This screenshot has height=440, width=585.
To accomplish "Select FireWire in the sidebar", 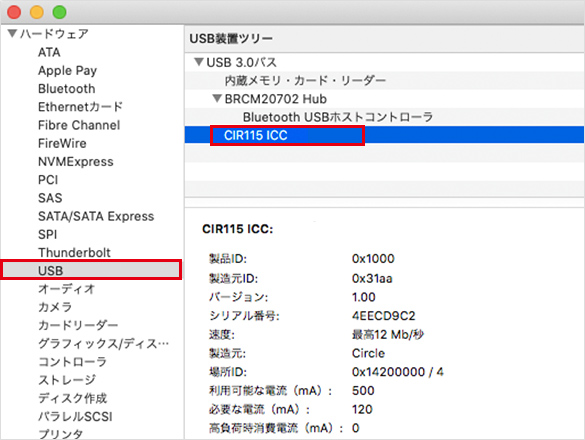I will coord(62,143).
